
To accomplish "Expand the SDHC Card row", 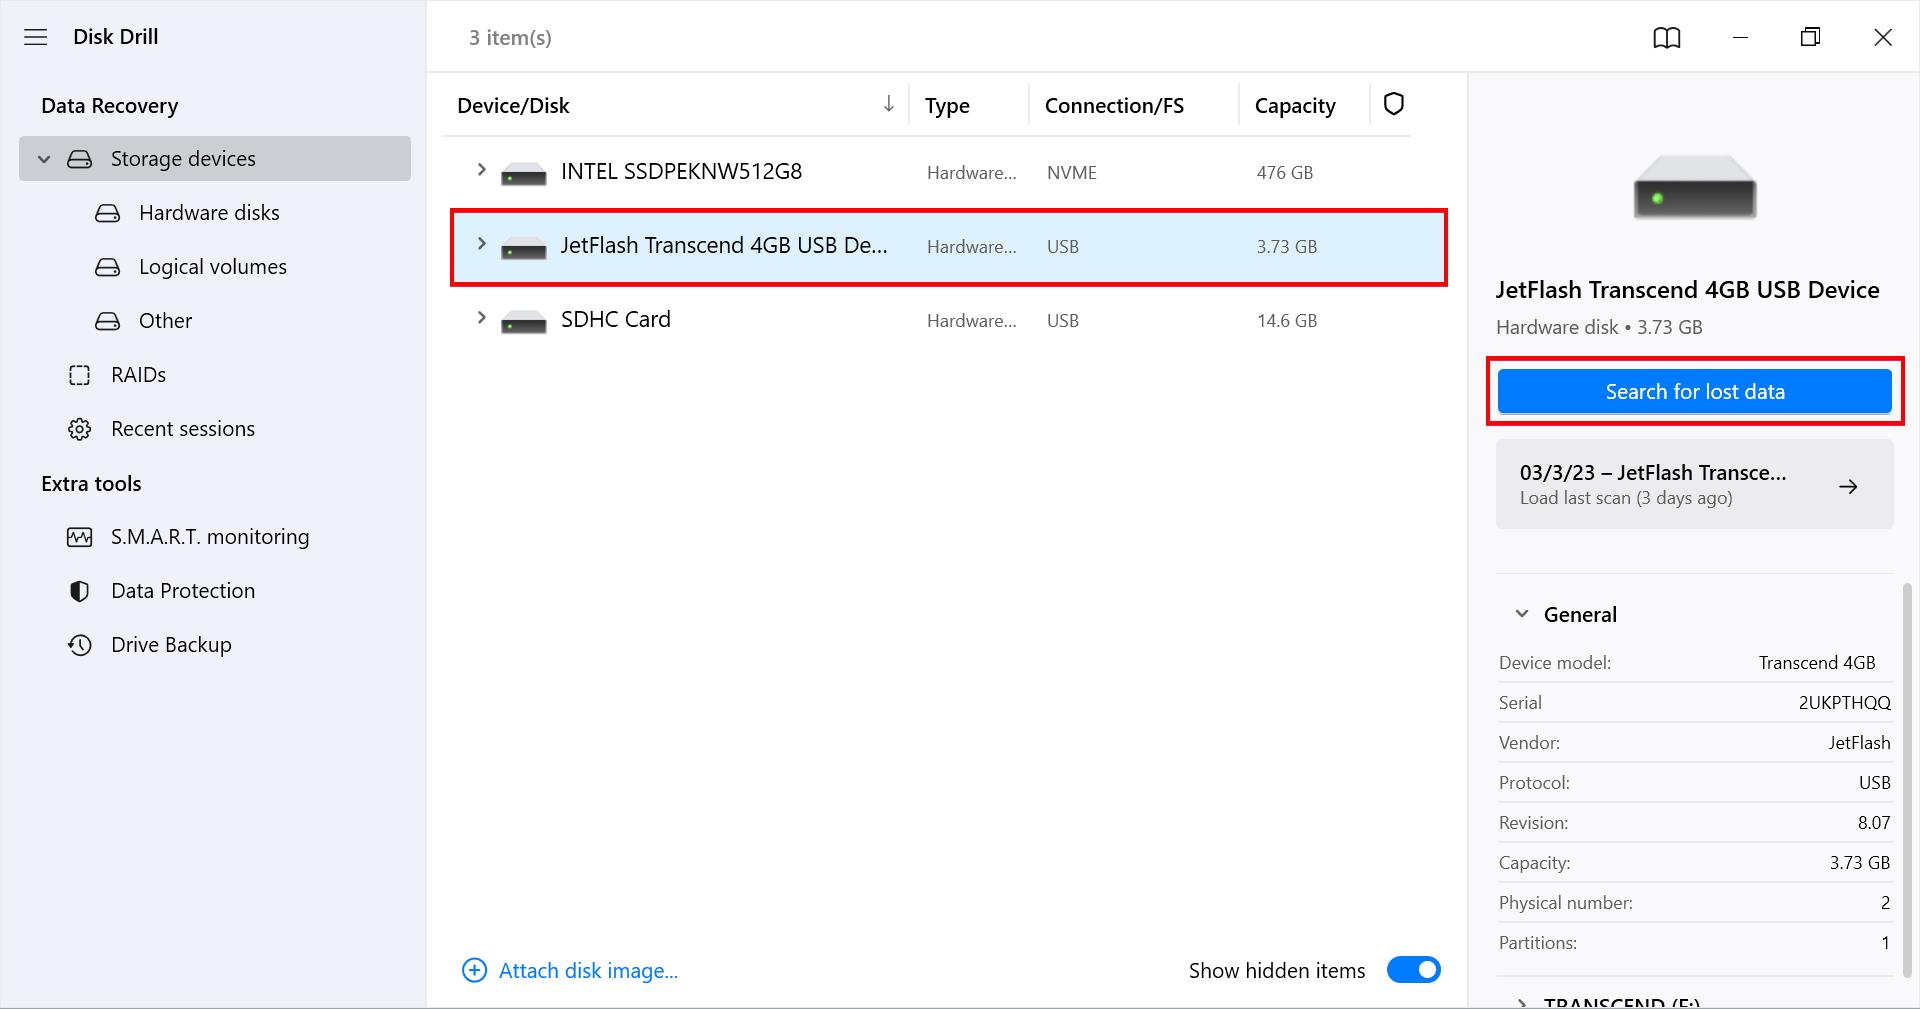I will coord(481,318).
